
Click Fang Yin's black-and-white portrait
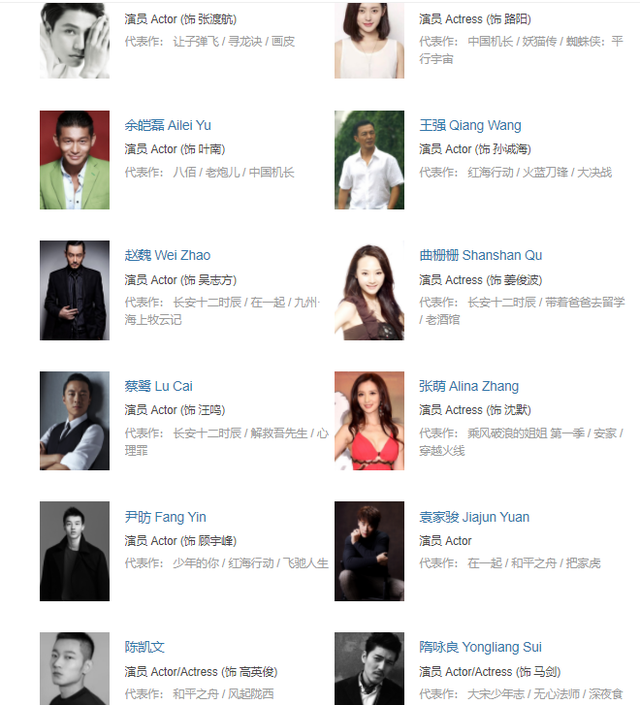75,551
